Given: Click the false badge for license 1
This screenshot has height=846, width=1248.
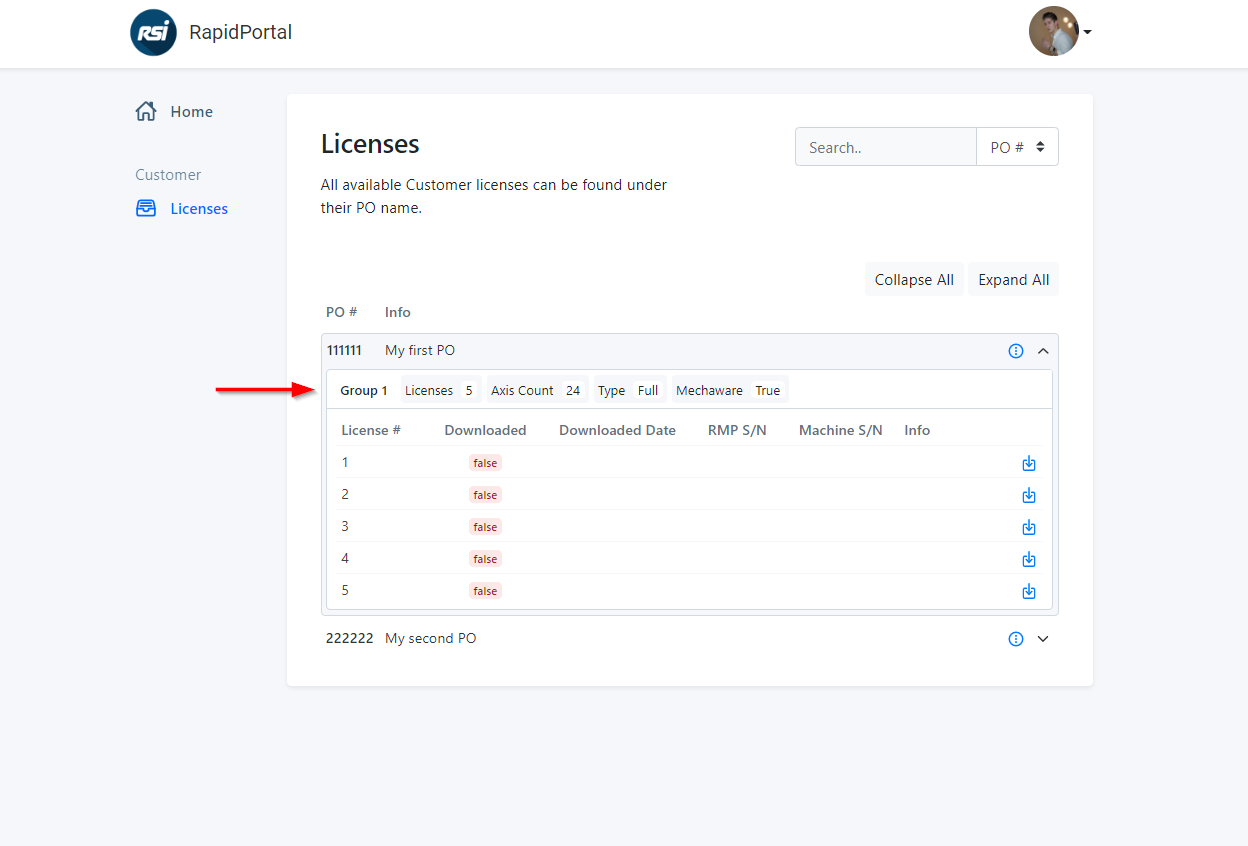Looking at the screenshot, I should [485, 463].
